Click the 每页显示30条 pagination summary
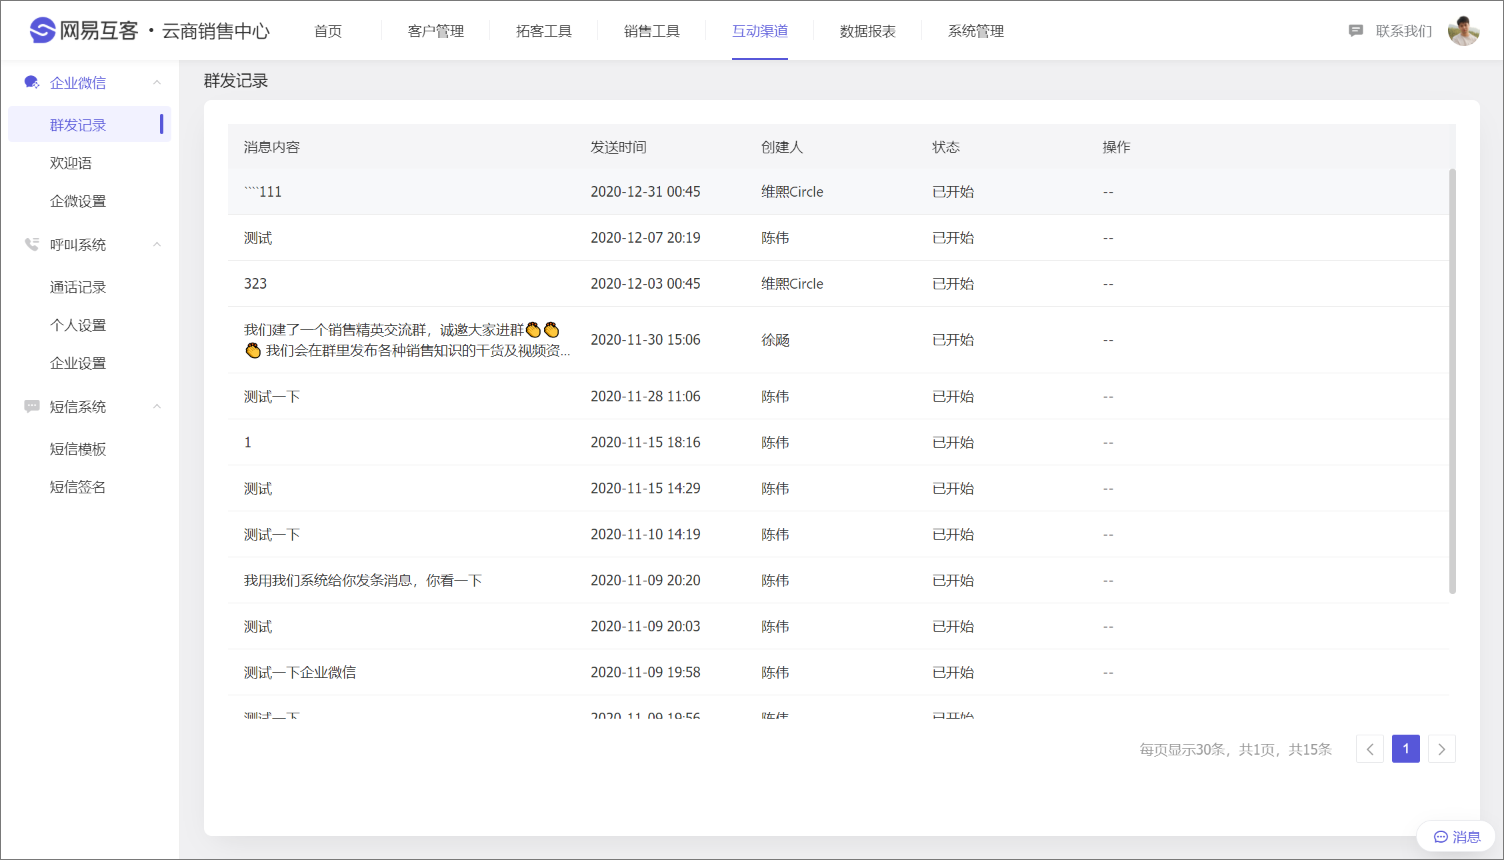Screen dimensions: 1504x860 1236,749
